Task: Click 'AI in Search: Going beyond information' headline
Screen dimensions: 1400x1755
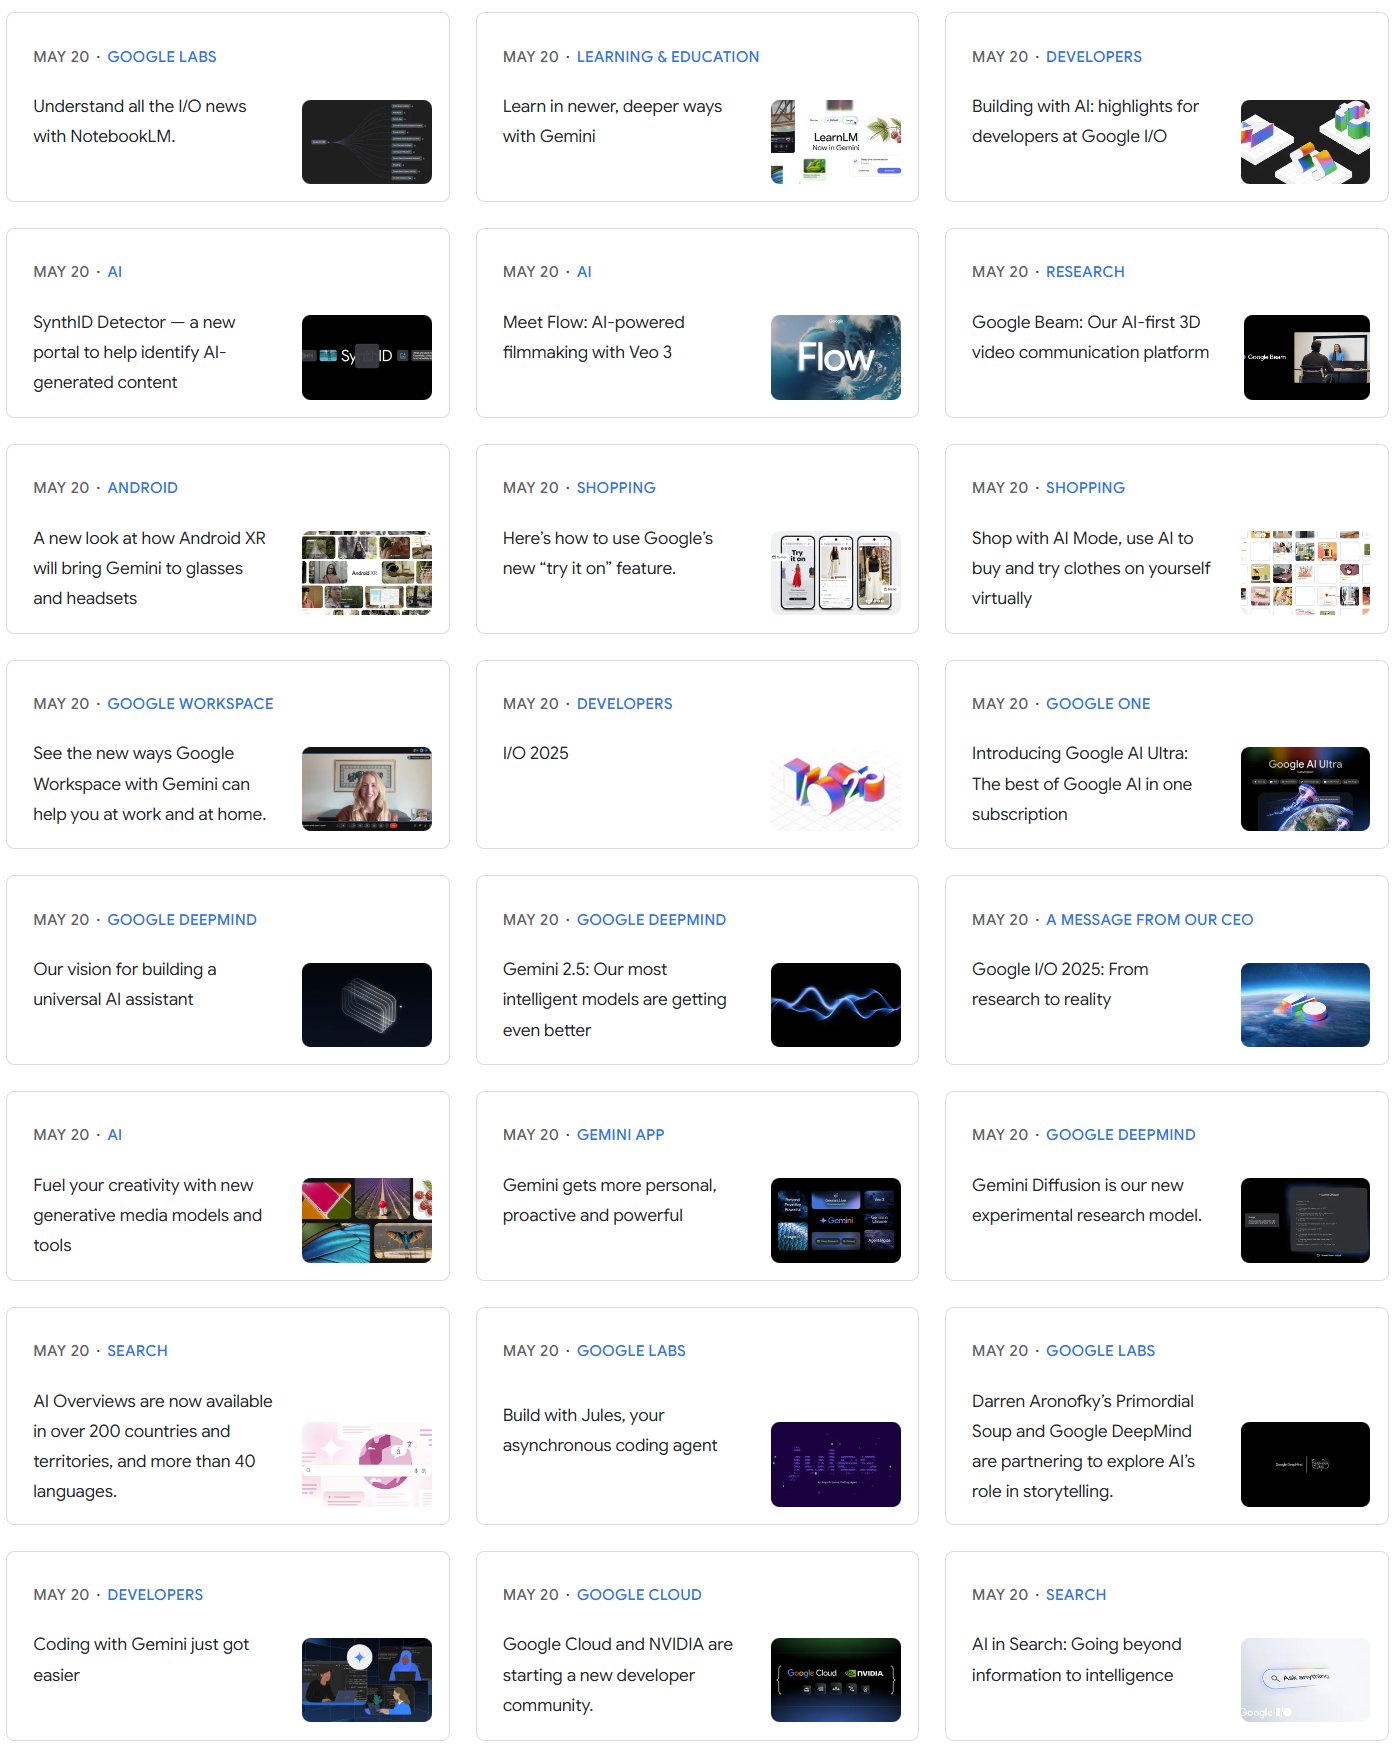Action: pyautogui.click(x=1077, y=1660)
